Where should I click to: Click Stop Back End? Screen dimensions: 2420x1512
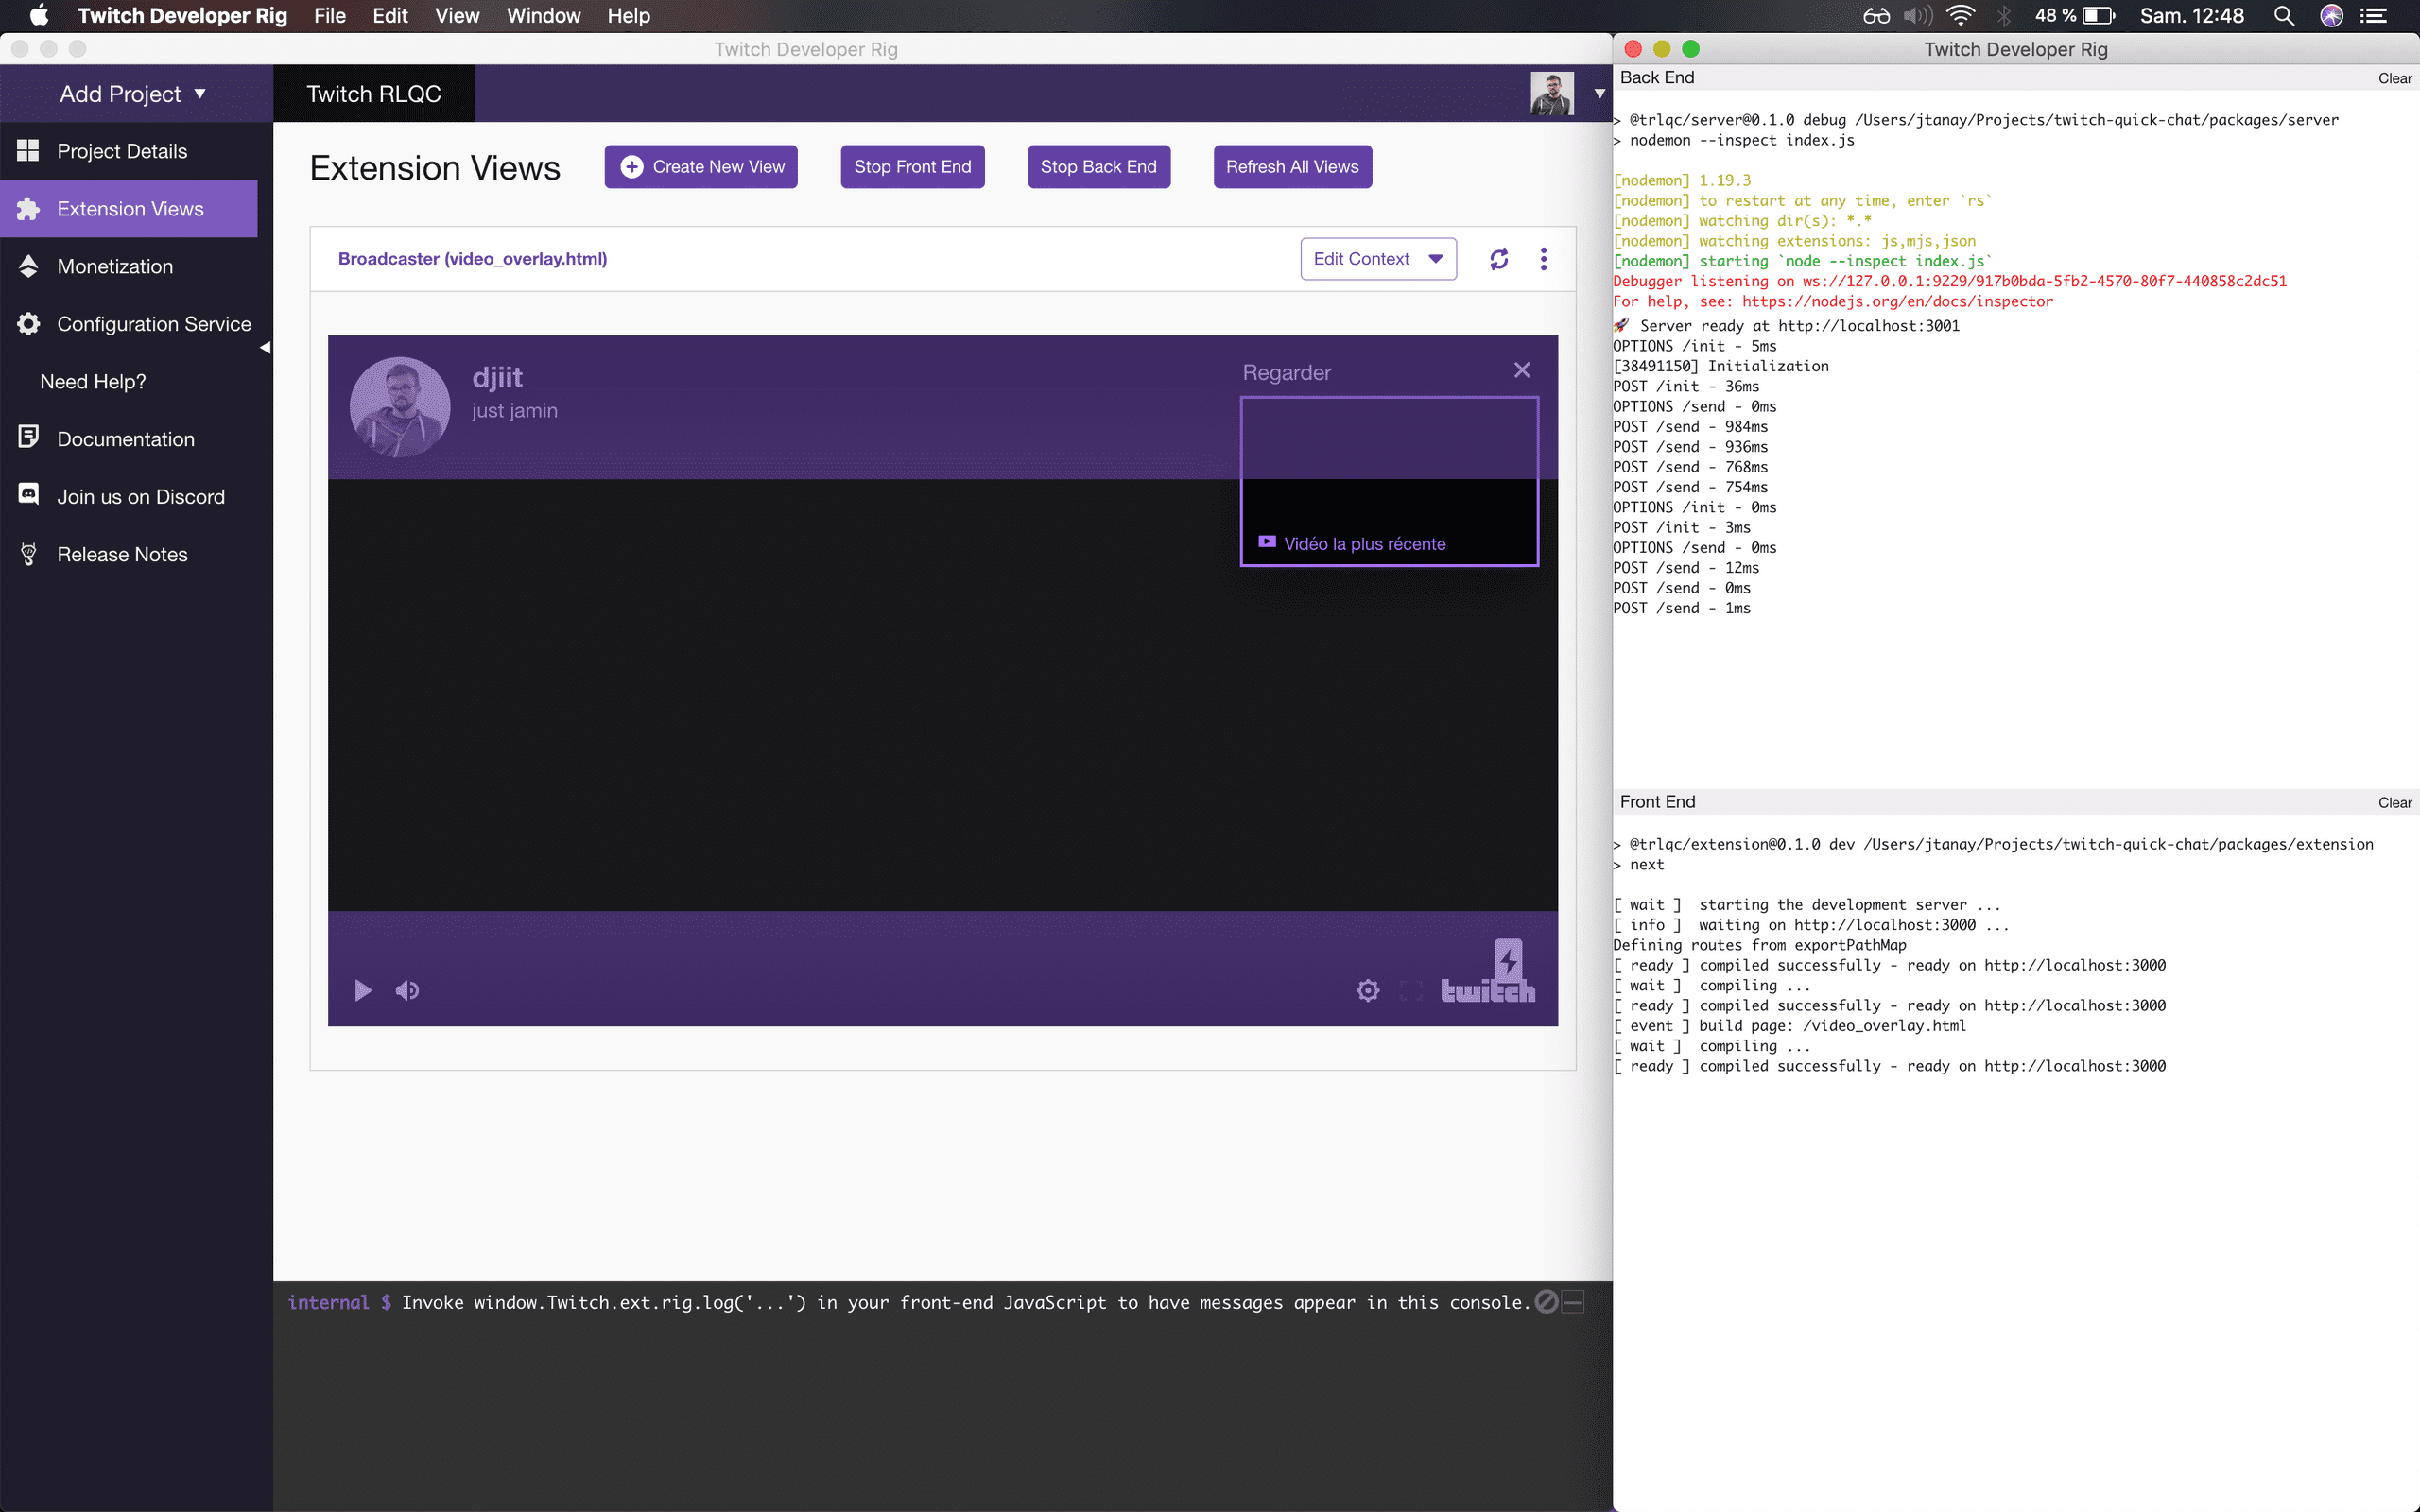[1098, 167]
